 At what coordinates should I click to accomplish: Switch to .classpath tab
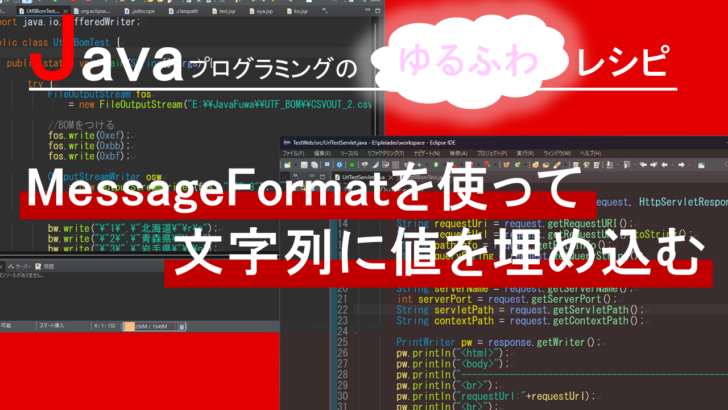184,11
